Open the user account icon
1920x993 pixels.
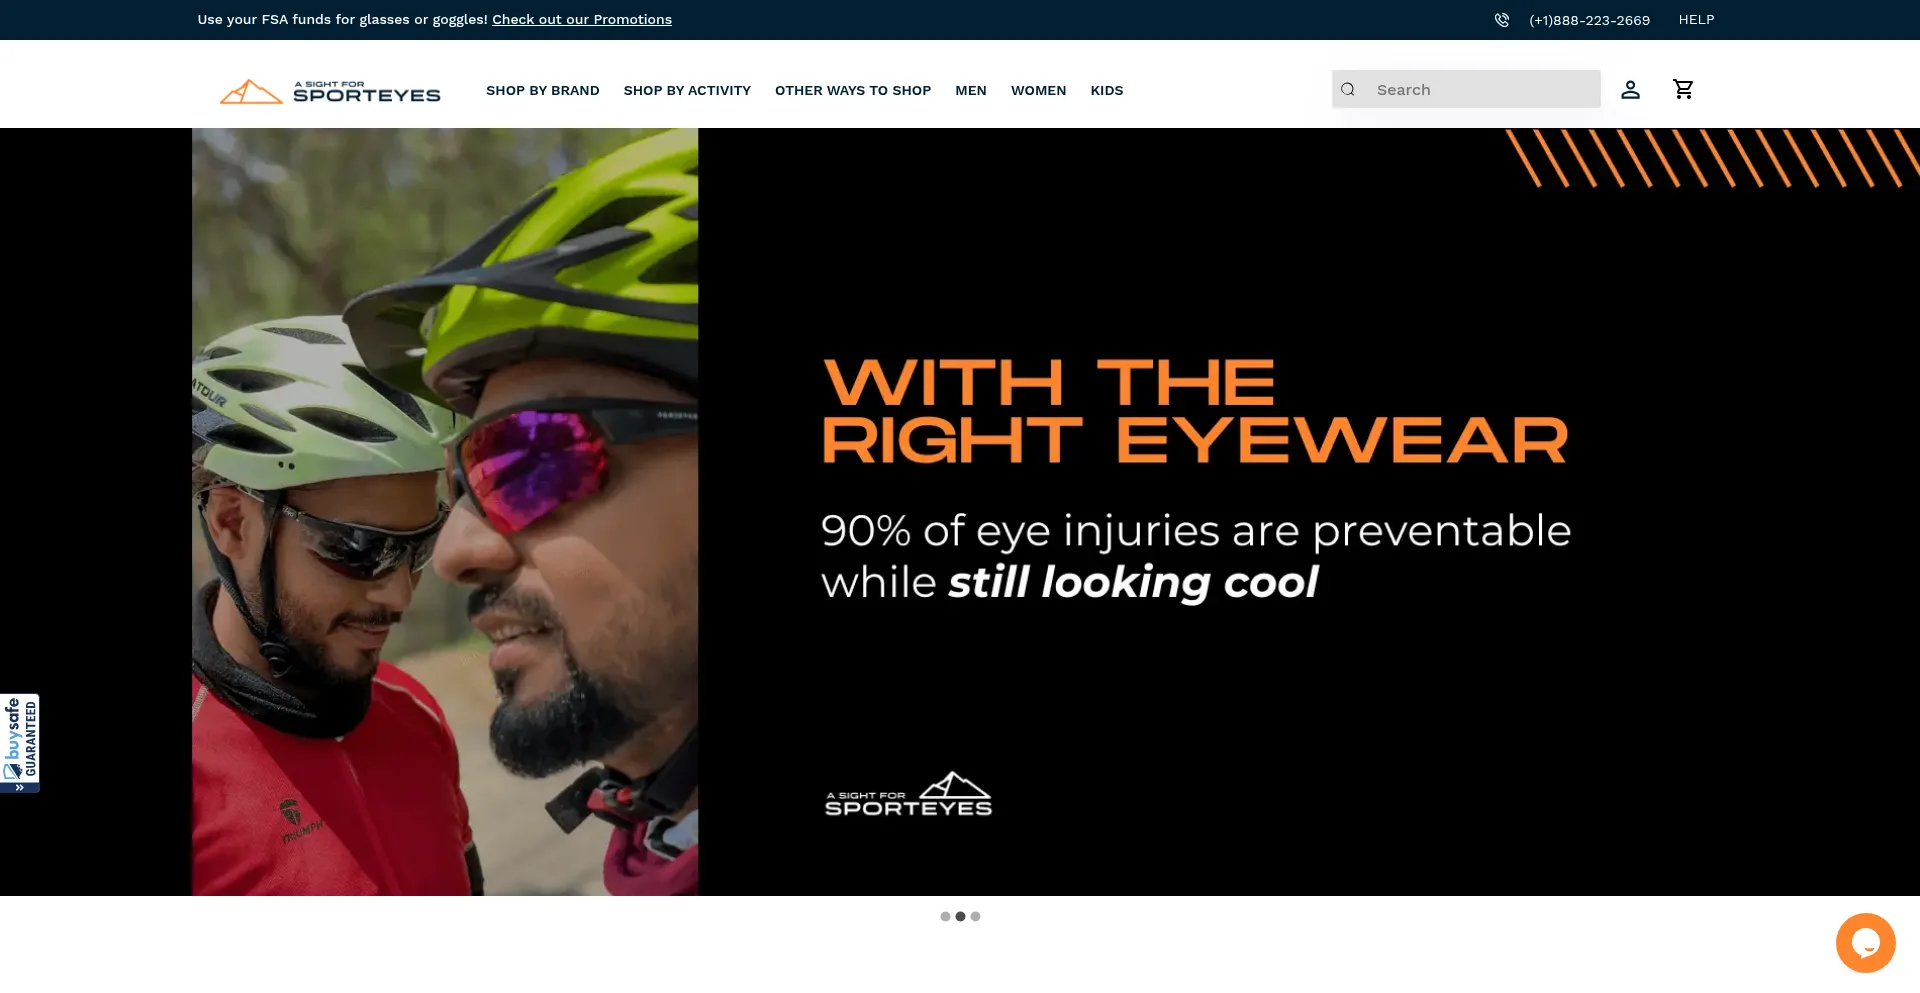click(x=1630, y=90)
